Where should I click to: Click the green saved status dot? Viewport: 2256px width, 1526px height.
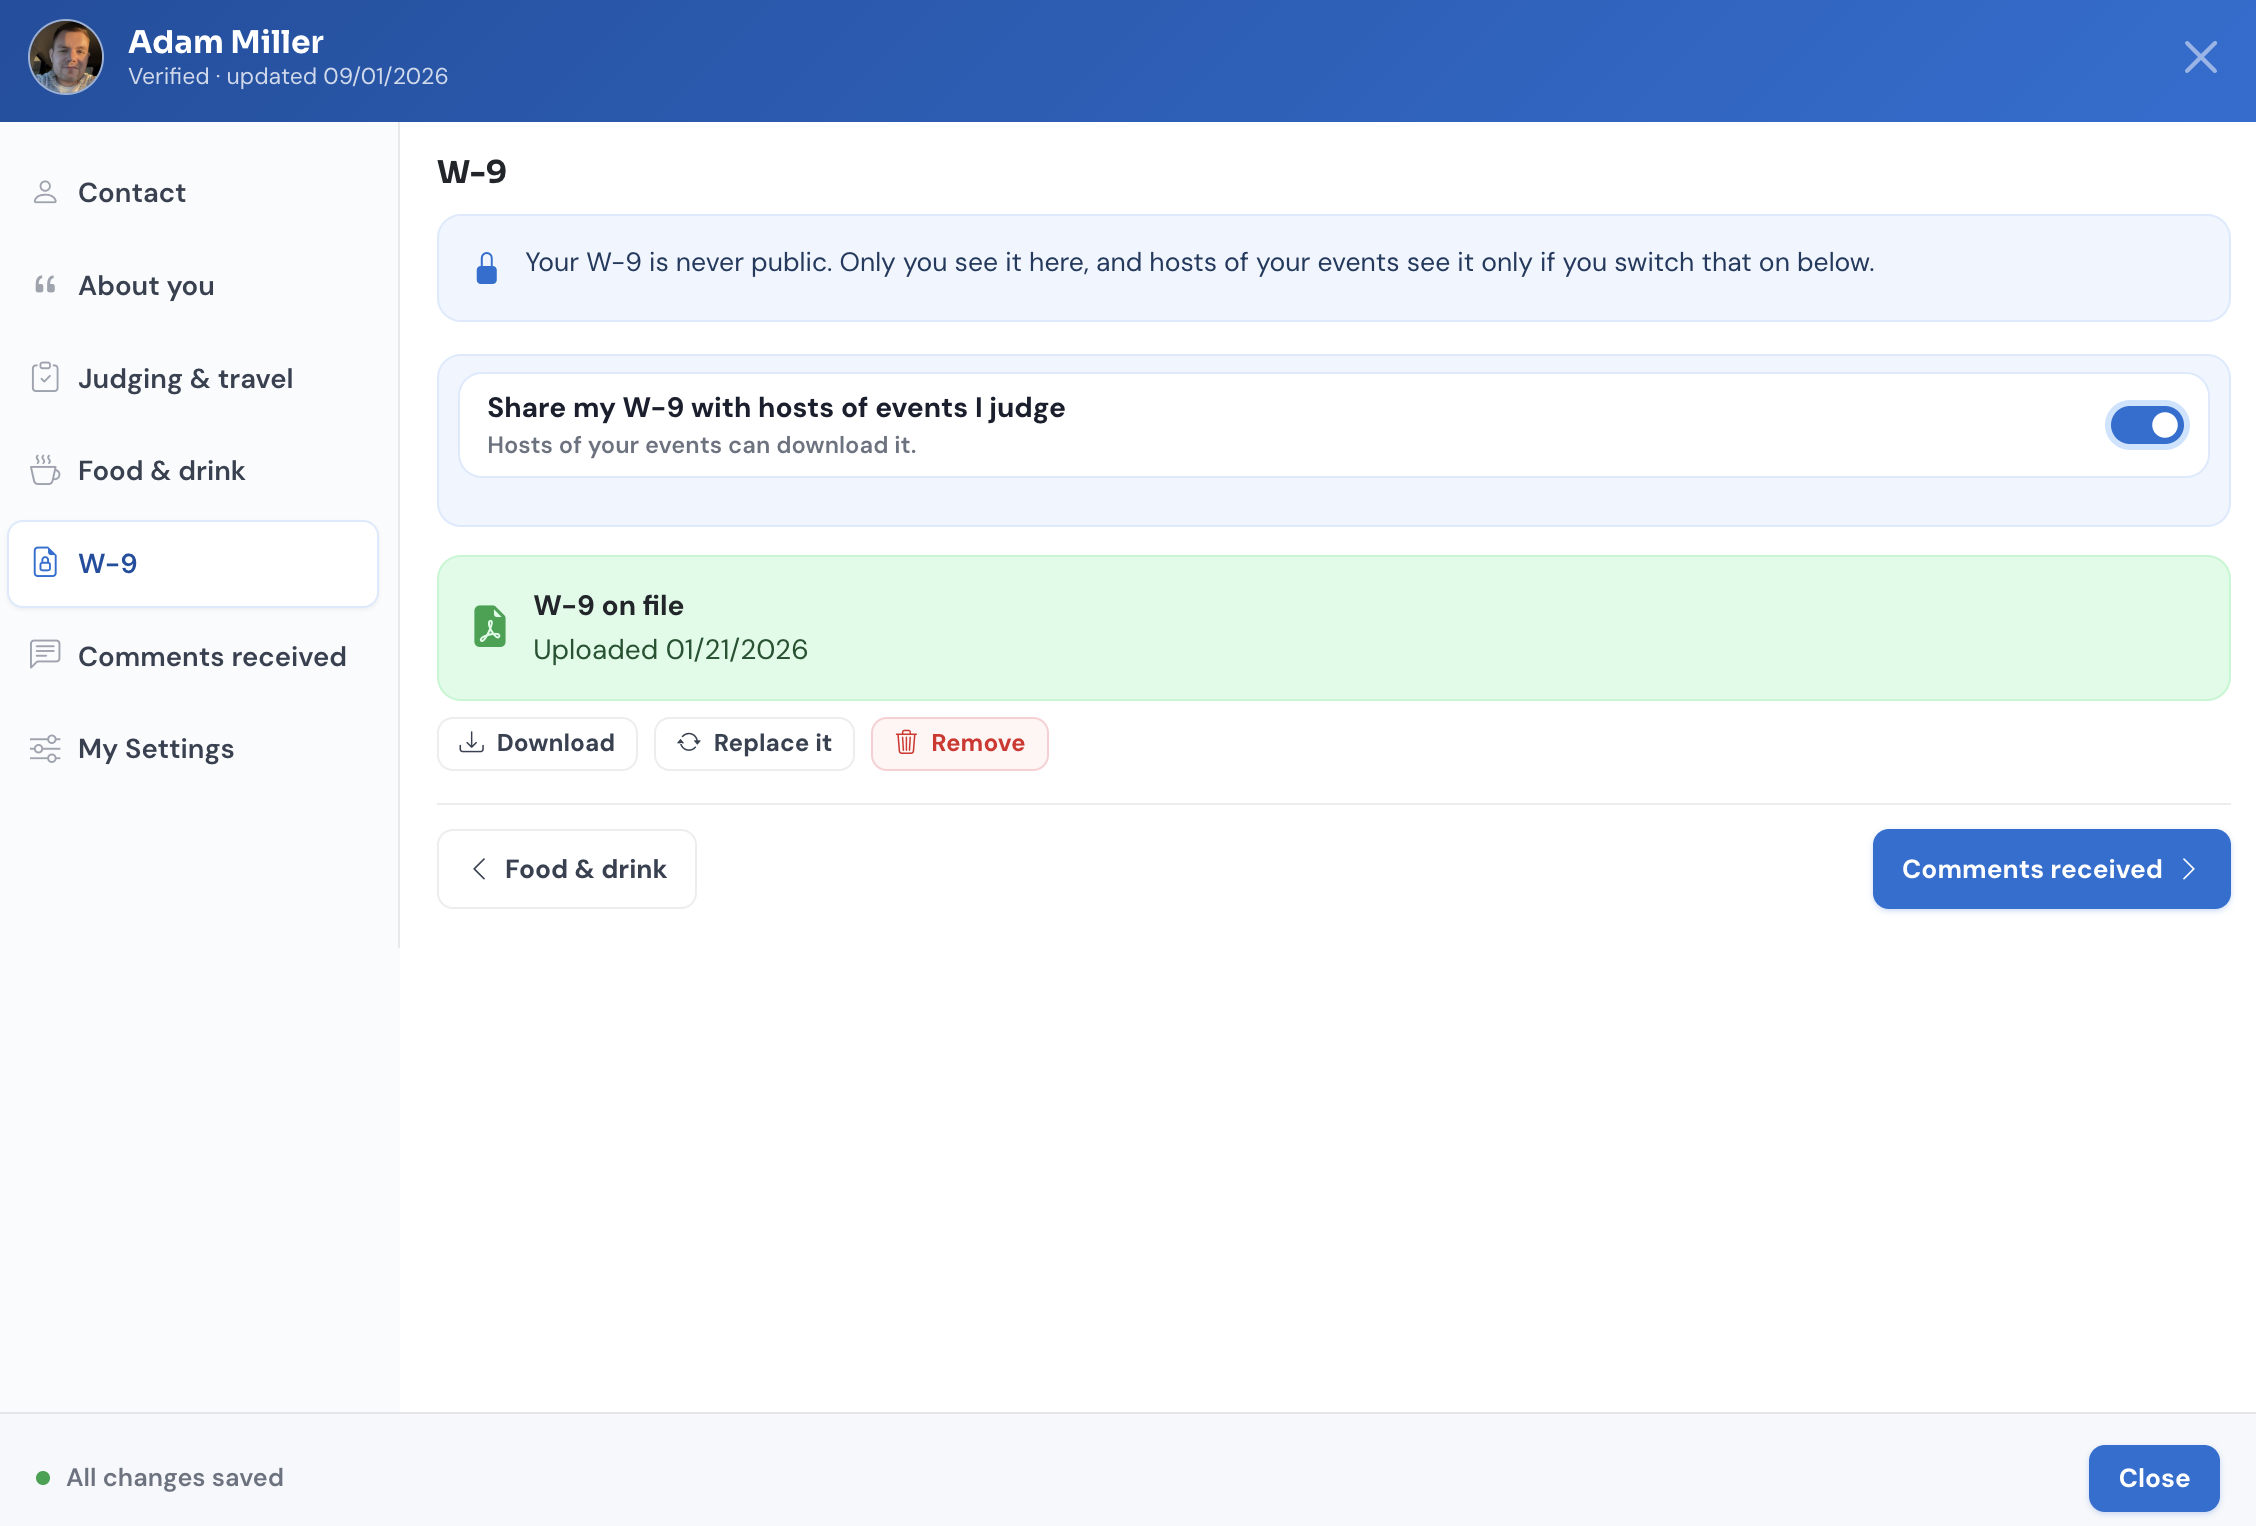point(43,1477)
